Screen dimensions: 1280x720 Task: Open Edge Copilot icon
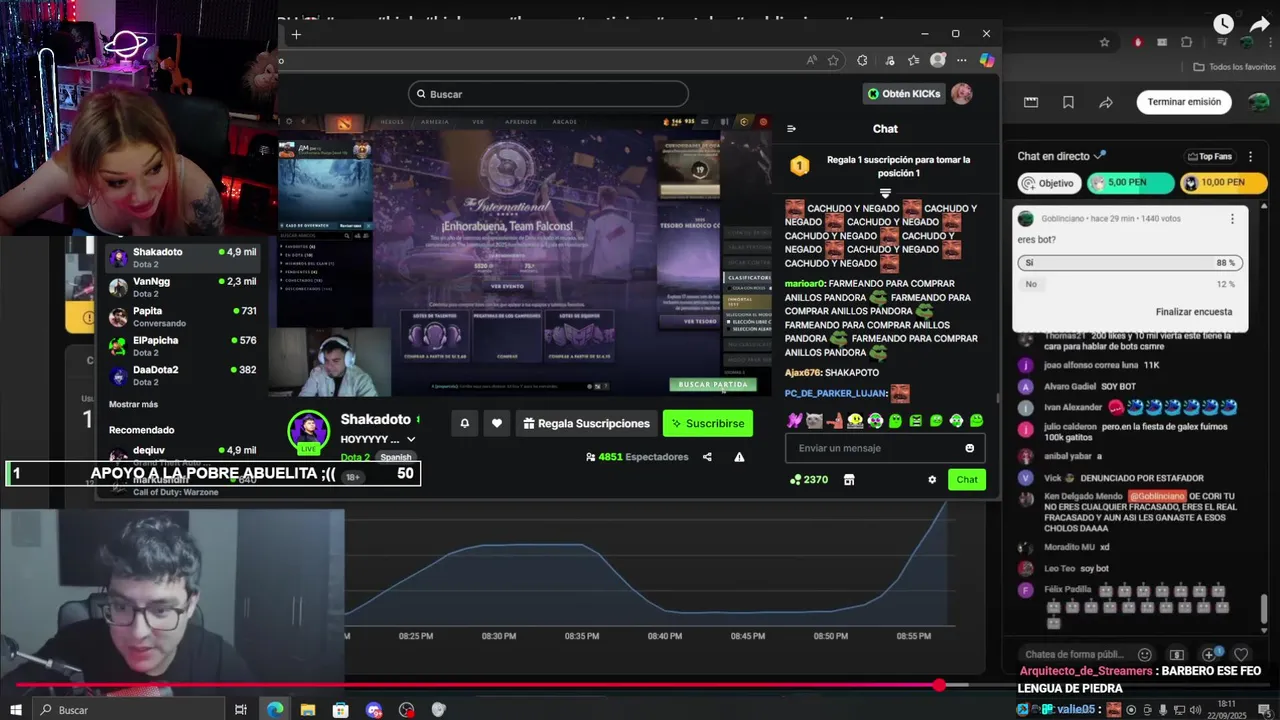[987, 61]
